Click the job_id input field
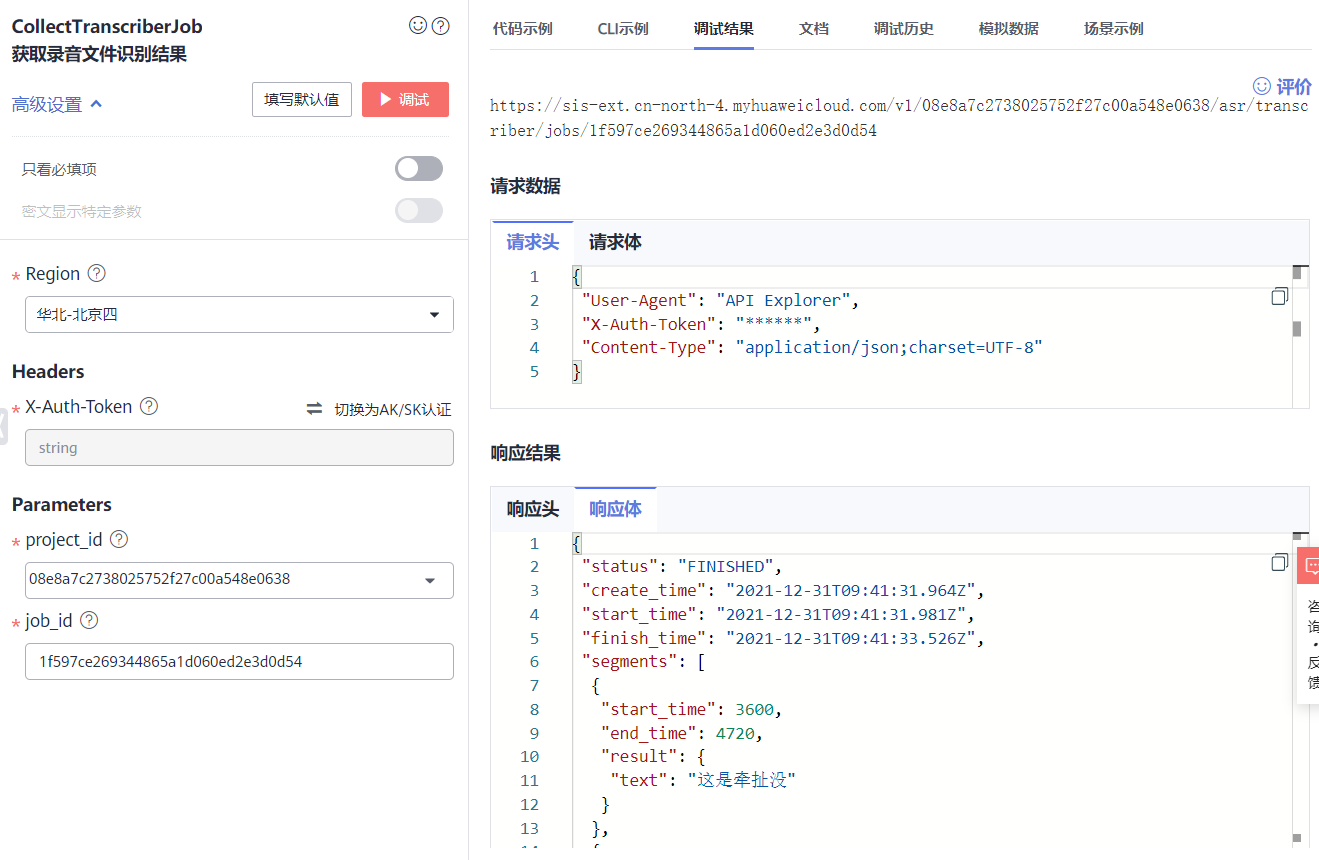 (x=239, y=661)
